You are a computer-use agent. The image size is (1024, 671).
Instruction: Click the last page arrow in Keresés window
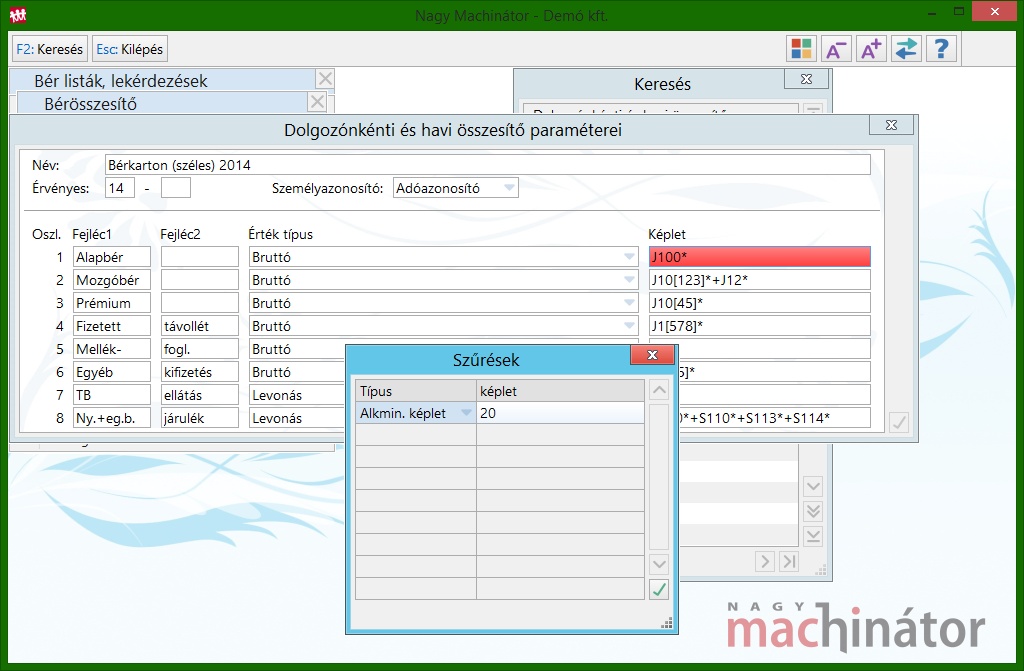pos(789,561)
